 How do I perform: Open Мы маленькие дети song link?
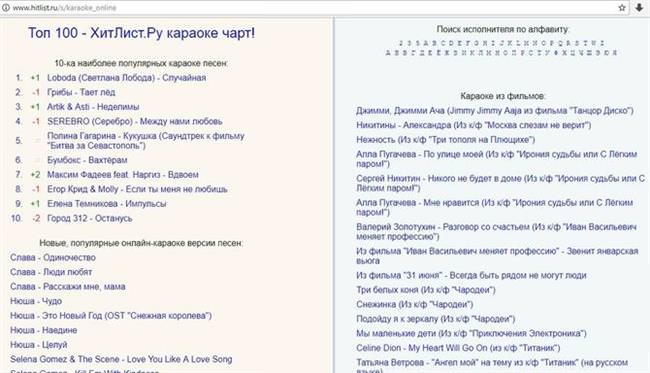pos(471,334)
